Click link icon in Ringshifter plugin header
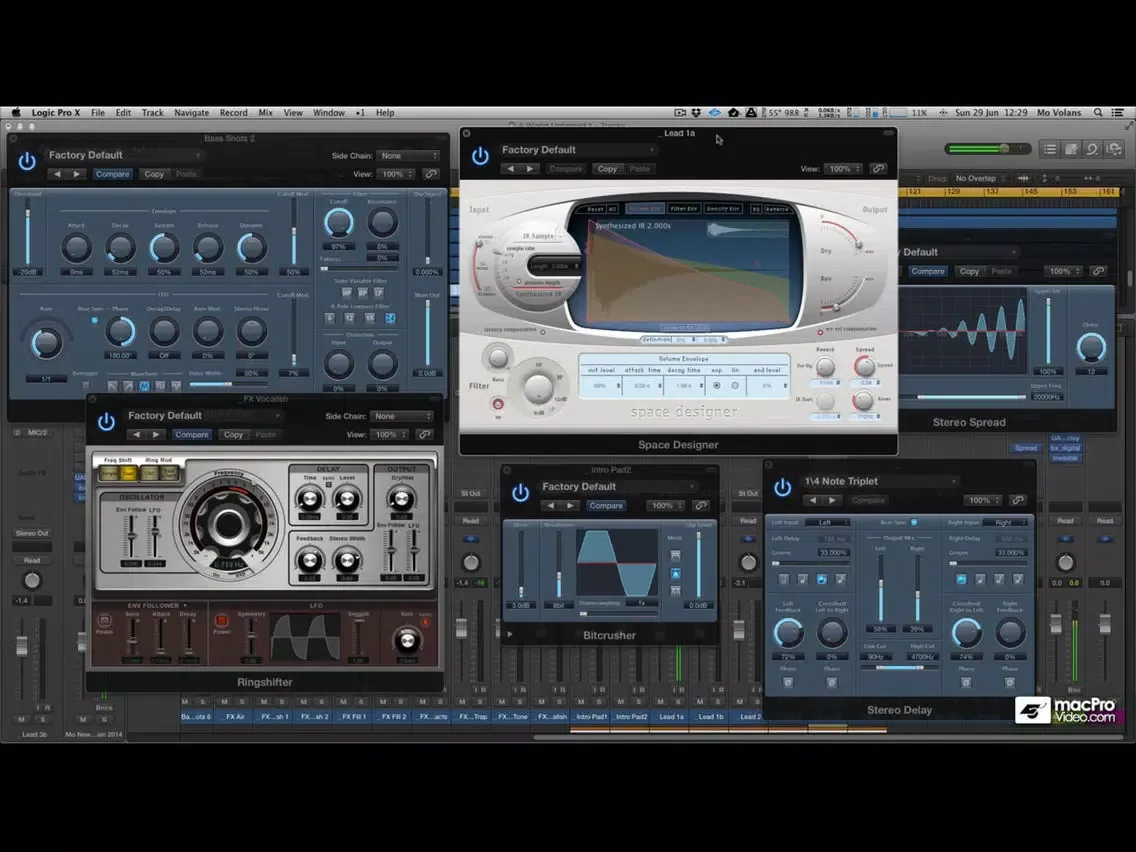 [425, 434]
